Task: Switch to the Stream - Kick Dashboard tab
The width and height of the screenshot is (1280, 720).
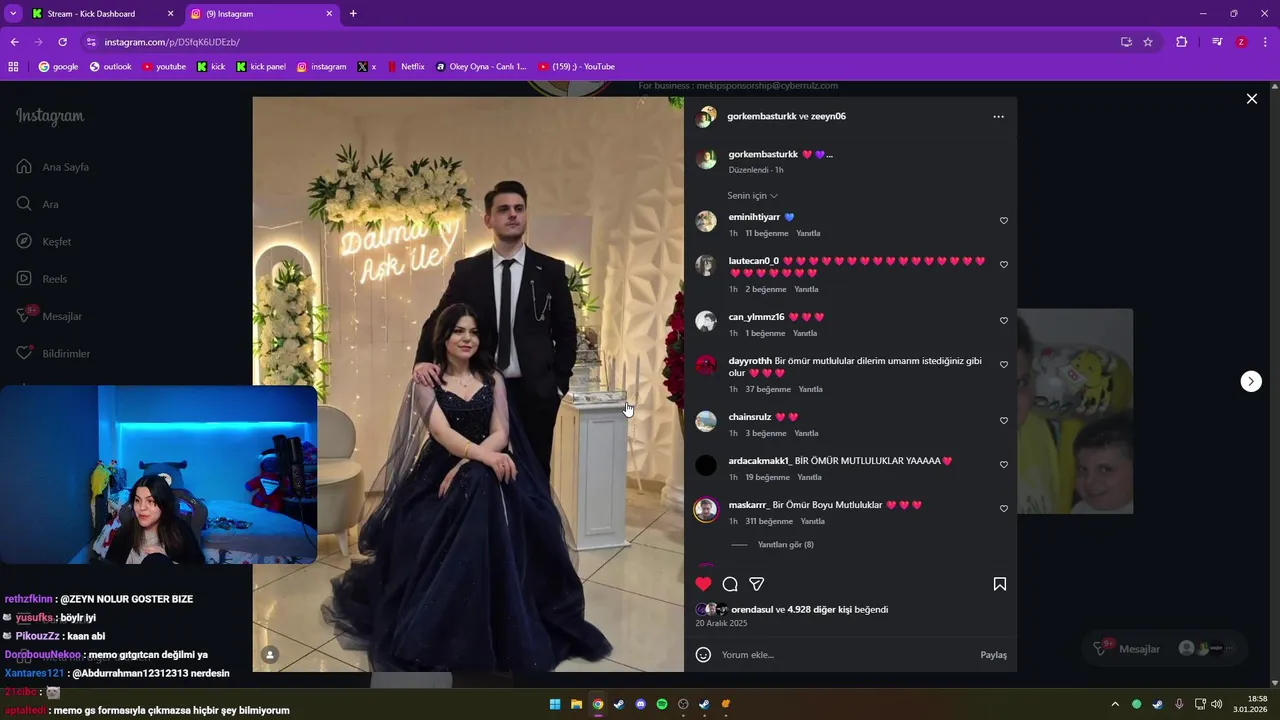Action: click(100, 14)
